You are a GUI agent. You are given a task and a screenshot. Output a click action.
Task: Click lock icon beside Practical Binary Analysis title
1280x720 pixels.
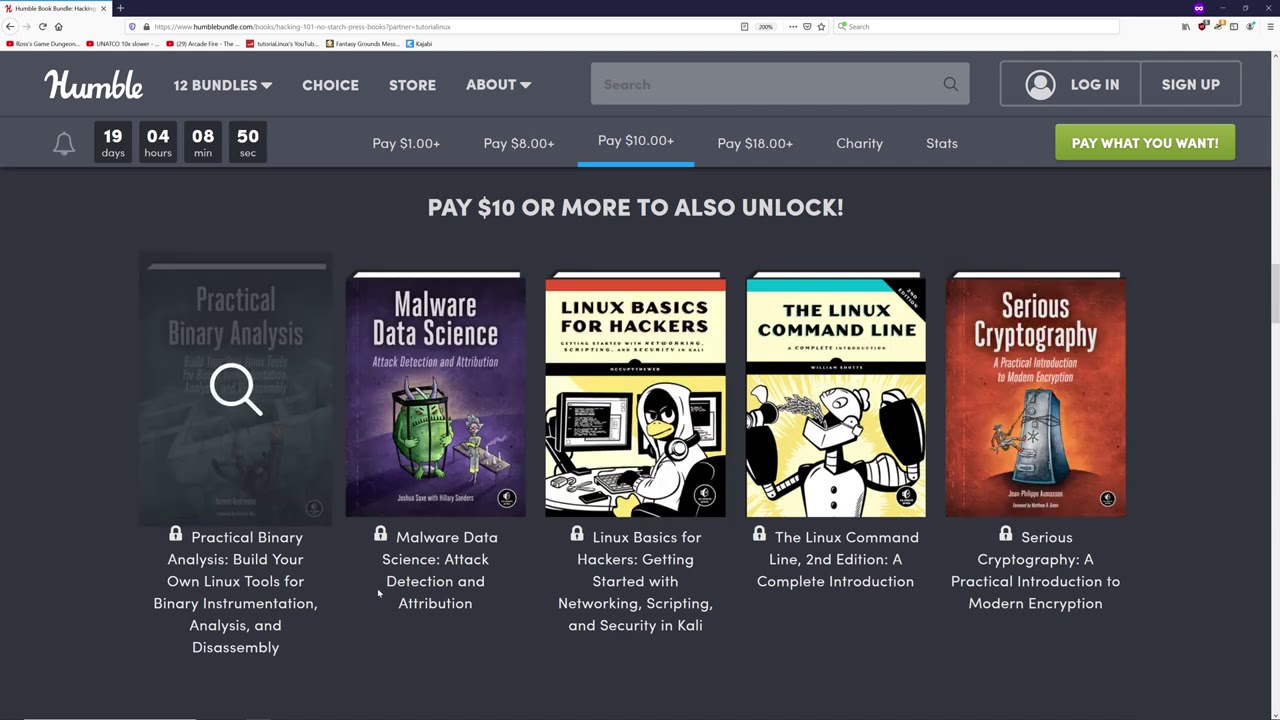pyautogui.click(x=175, y=534)
